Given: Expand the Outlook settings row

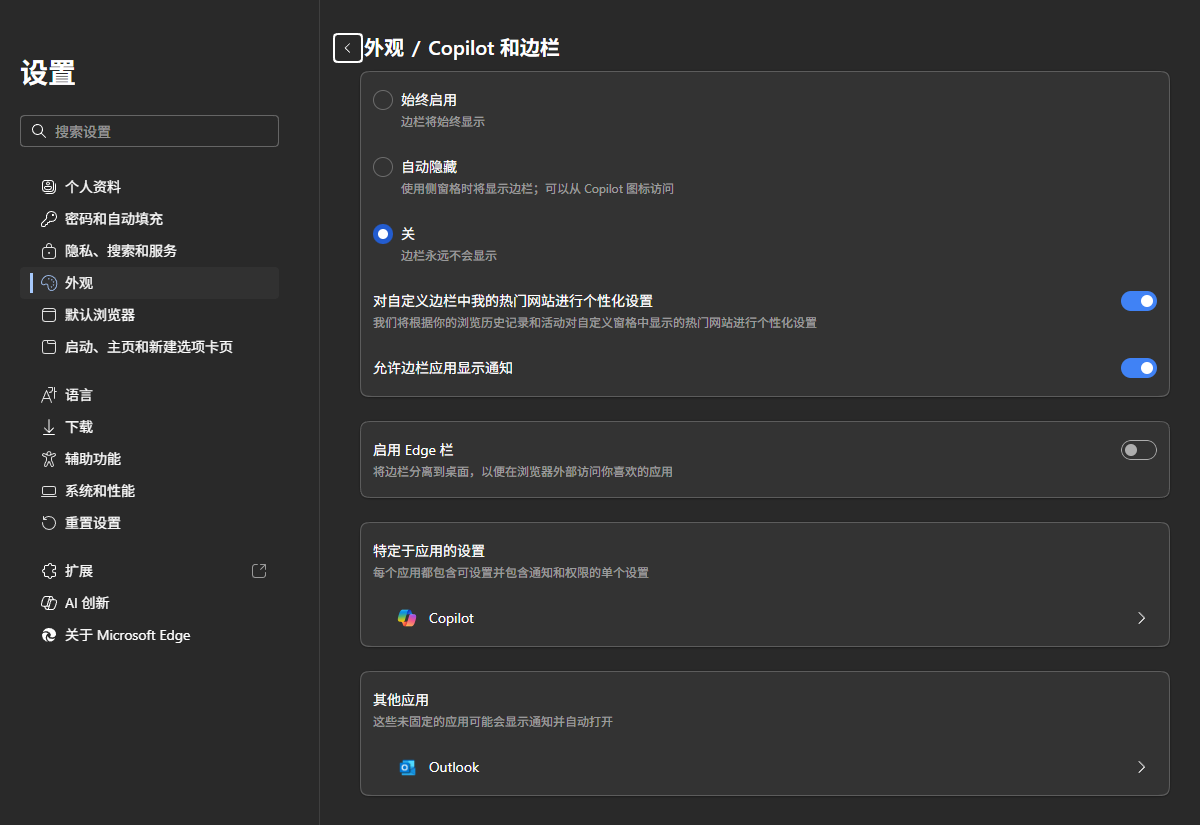Looking at the screenshot, I should (x=1141, y=767).
